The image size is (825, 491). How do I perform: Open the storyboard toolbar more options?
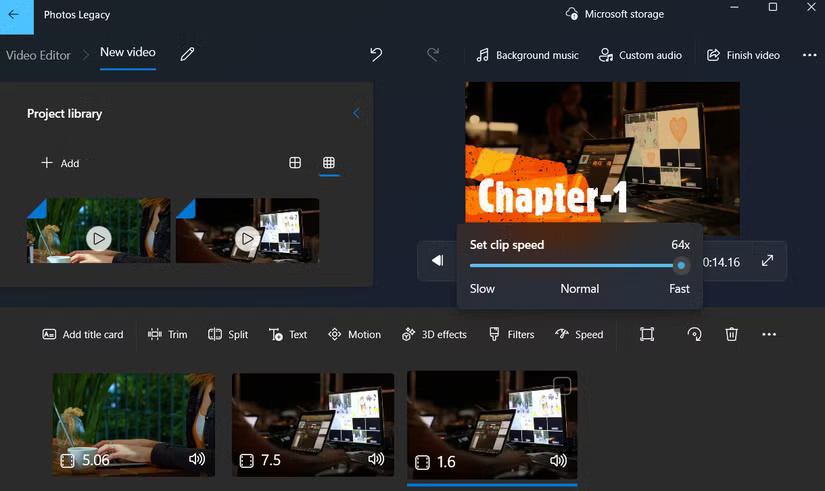tap(768, 334)
